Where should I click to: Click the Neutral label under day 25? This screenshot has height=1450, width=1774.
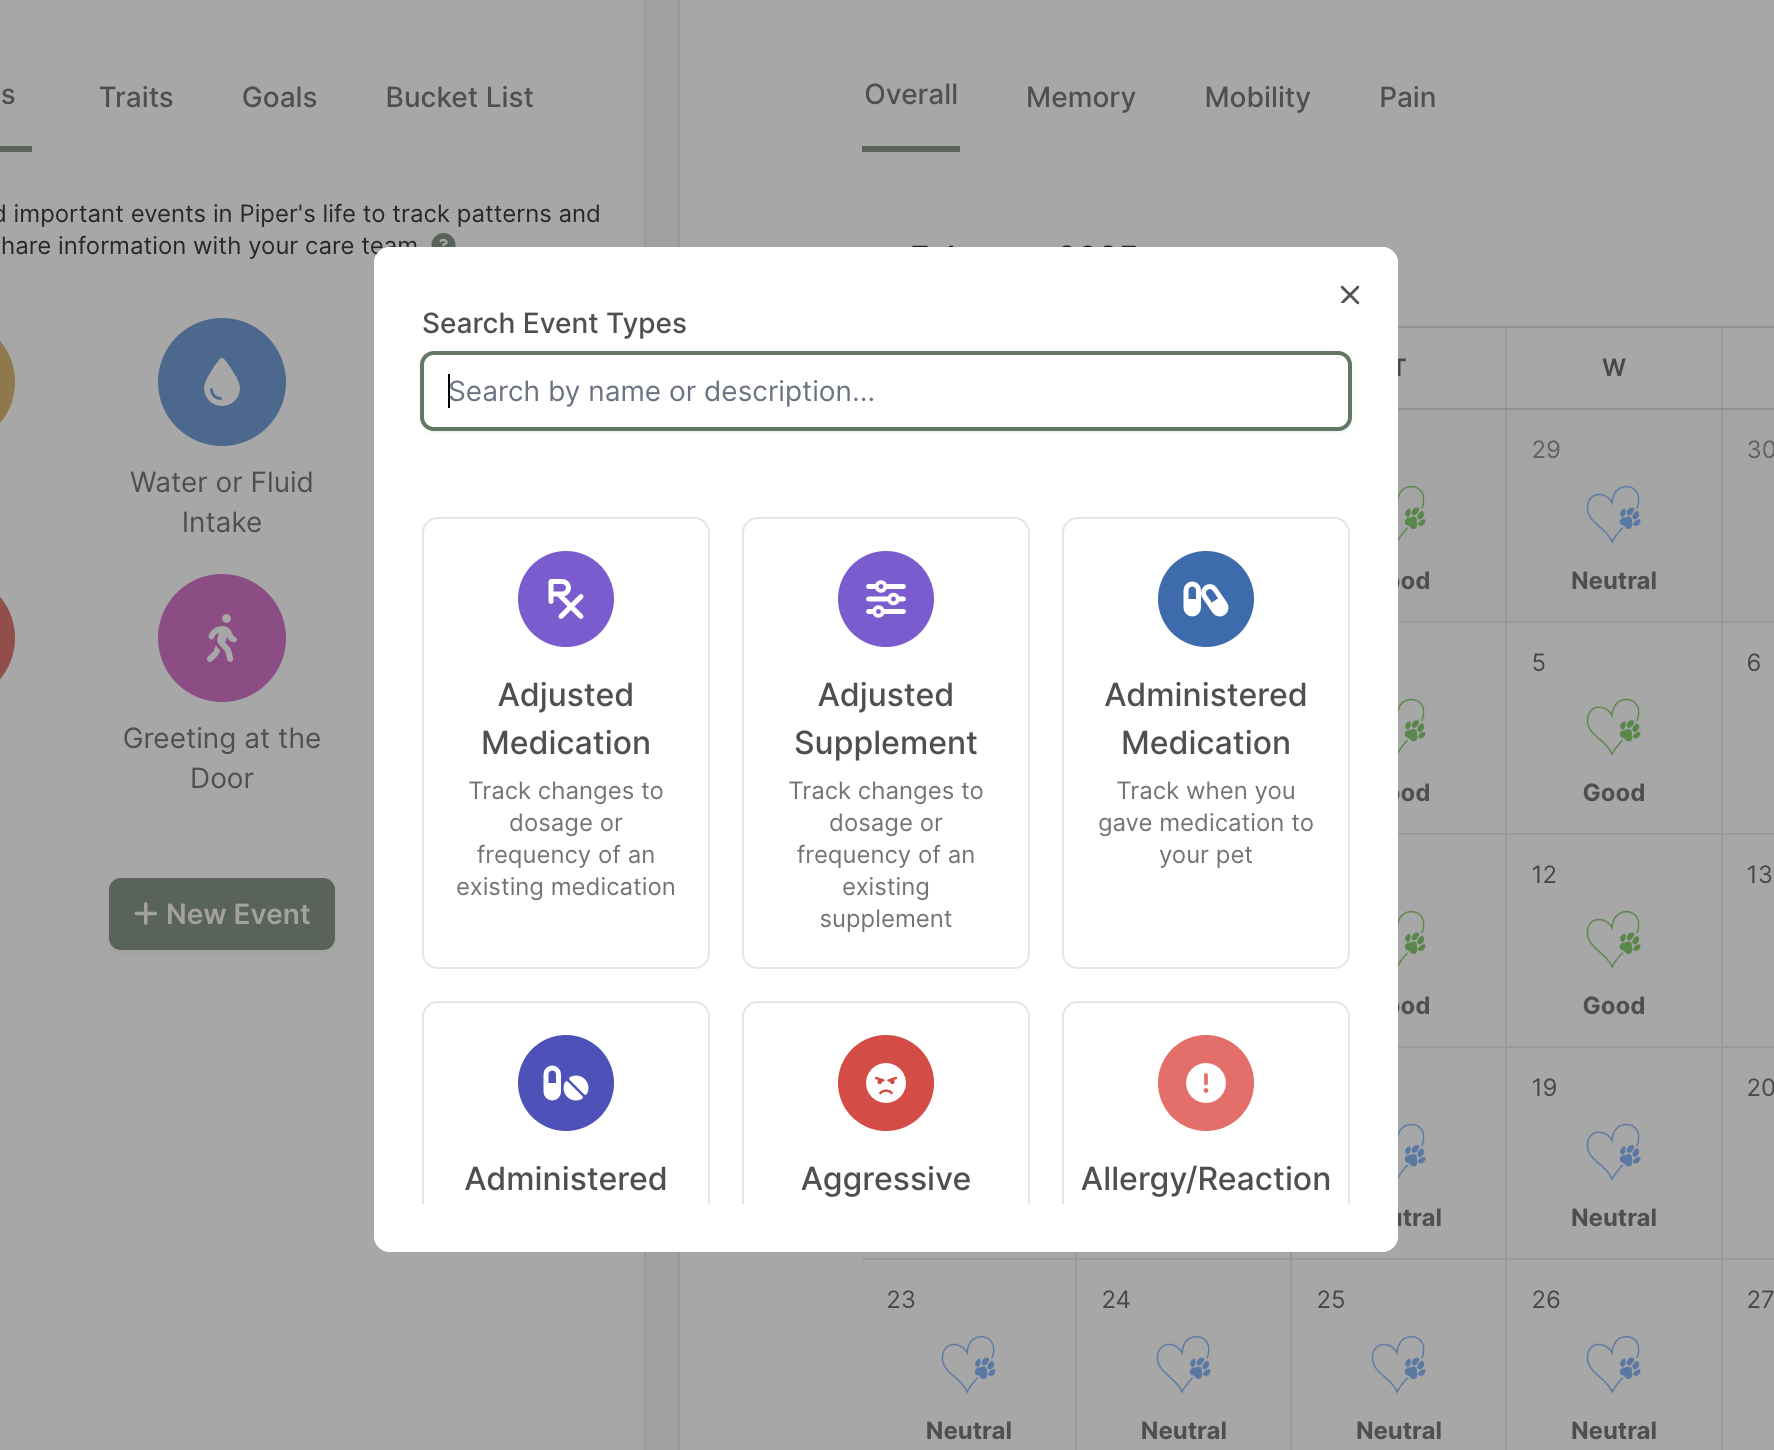(x=1399, y=1431)
